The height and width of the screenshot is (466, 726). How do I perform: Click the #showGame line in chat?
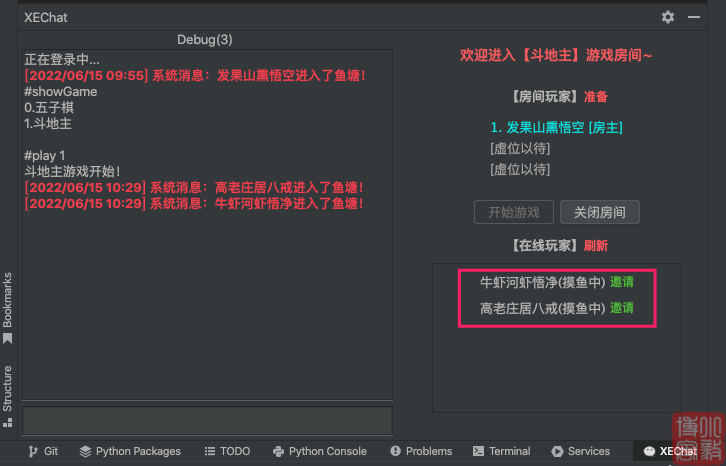point(61,92)
